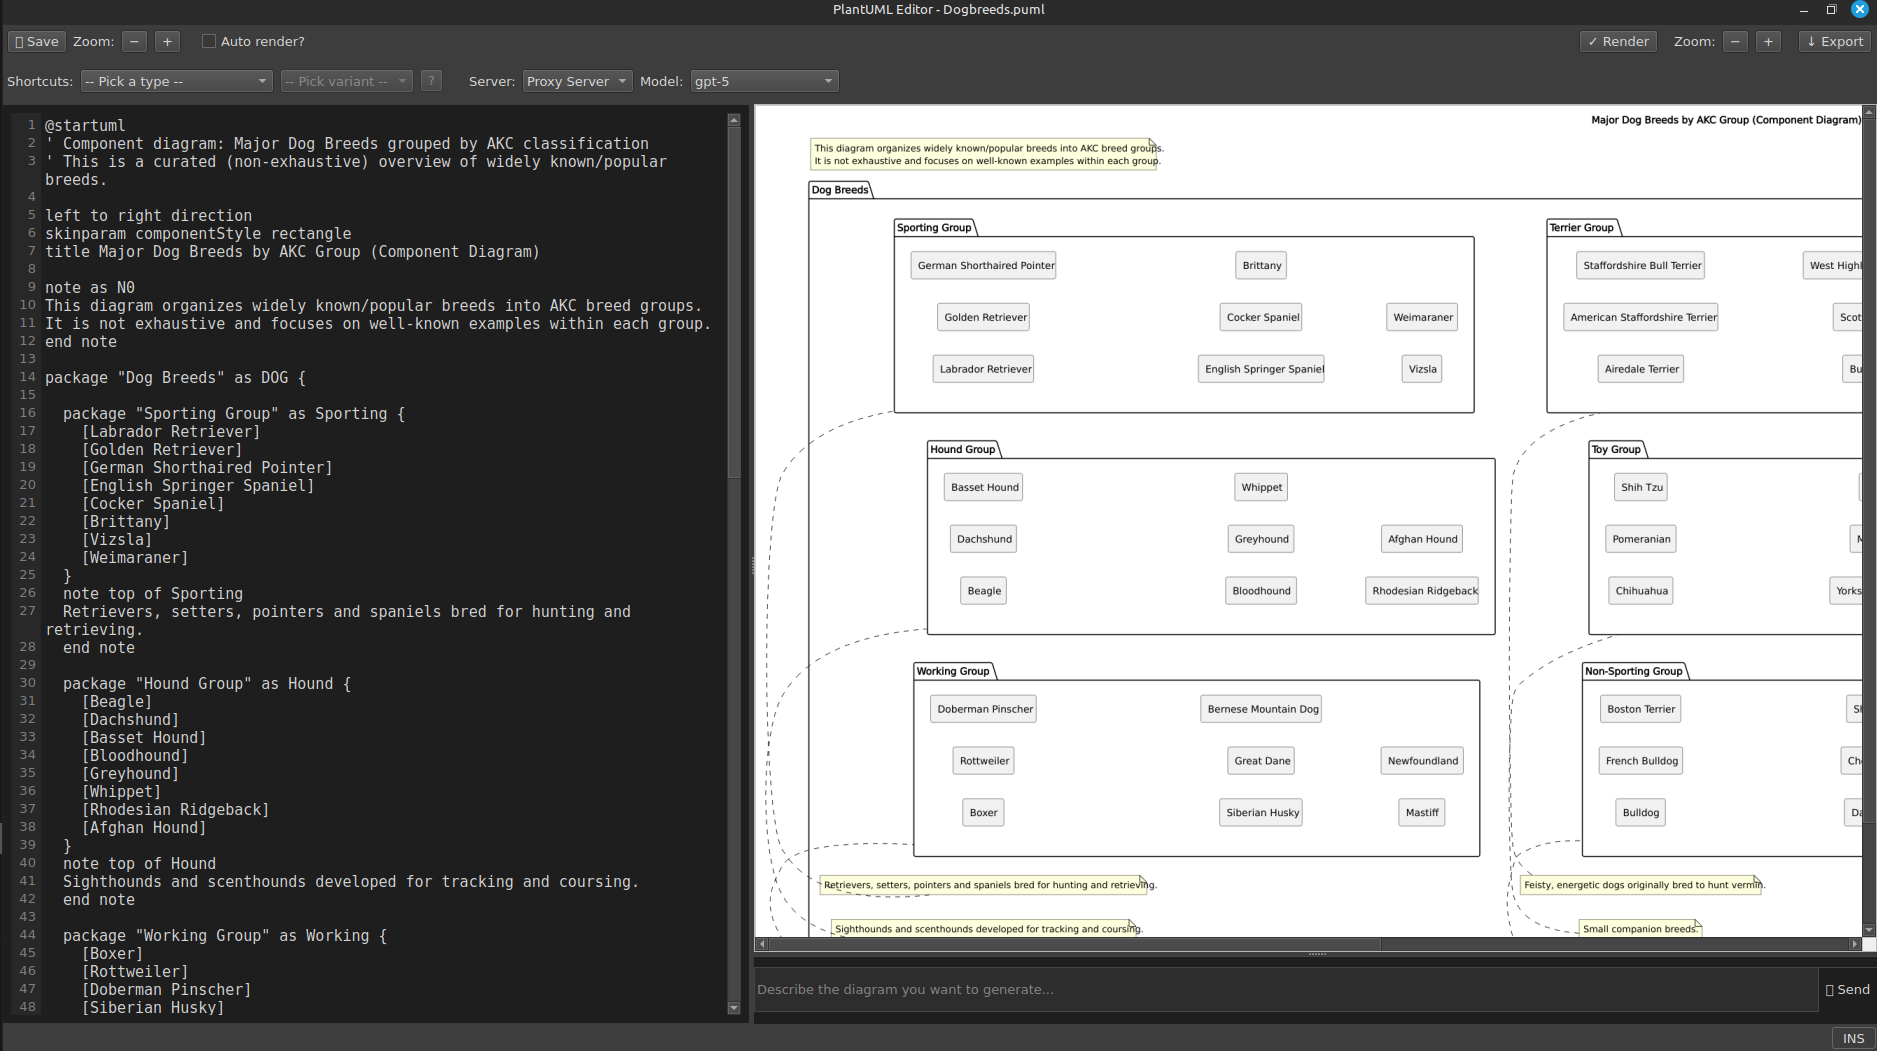
Task: Open the Pick variant dropdown
Action: coord(346,81)
